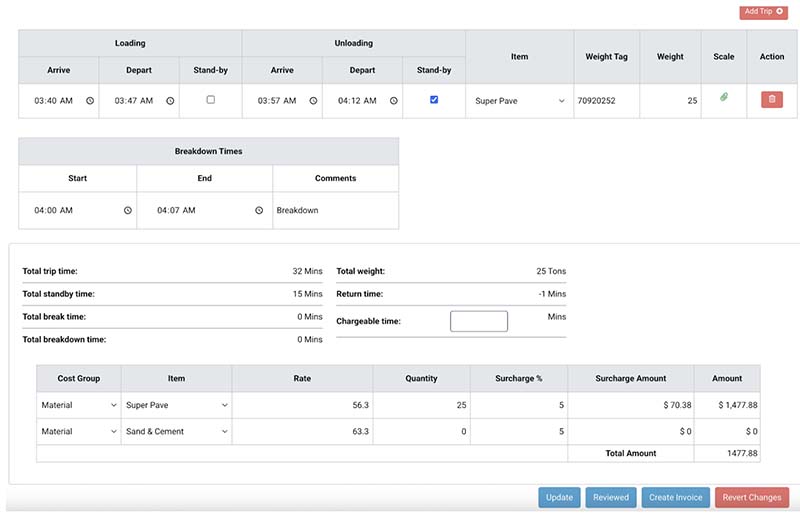Open the Item dropdown showing Sand & Cement

pos(177,431)
